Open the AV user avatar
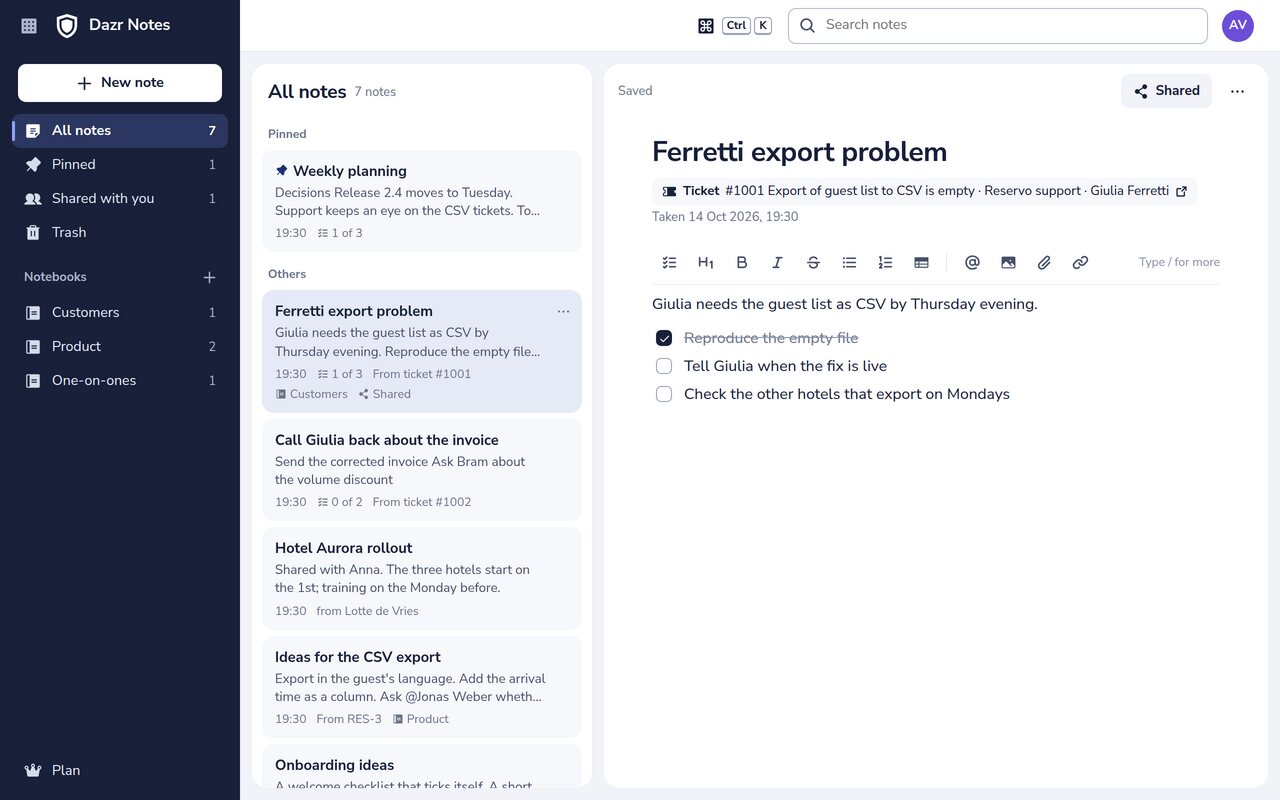The width and height of the screenshot is (1280, 800). (1238, 26)
